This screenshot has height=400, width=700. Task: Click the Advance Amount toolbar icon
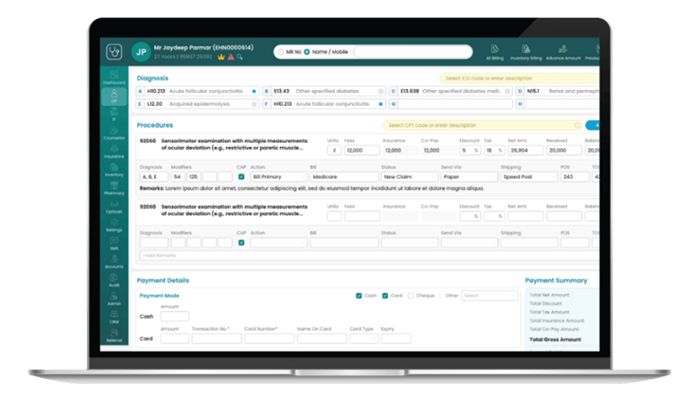click(563, 52)
